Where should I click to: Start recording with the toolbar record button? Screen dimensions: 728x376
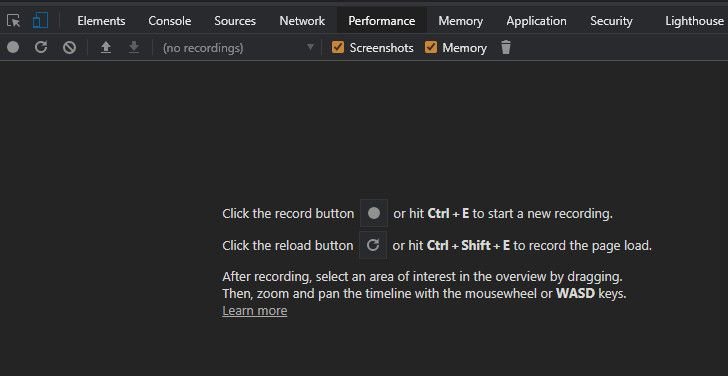(x=13, y=47)
